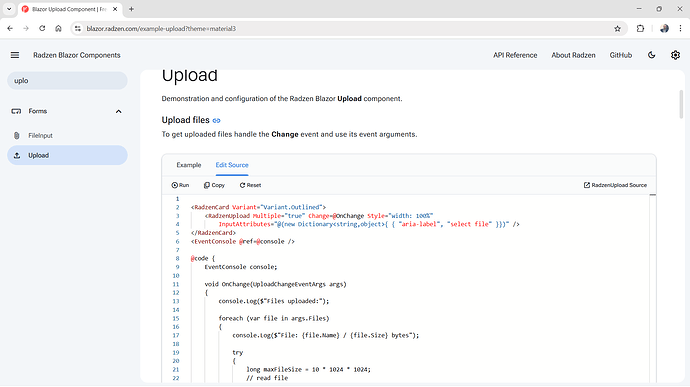The width and height of the screenshot is (690, 387).
Task: Click 'console.Log($"Files uploaded:");' line
Action: (x=274, y=302)
